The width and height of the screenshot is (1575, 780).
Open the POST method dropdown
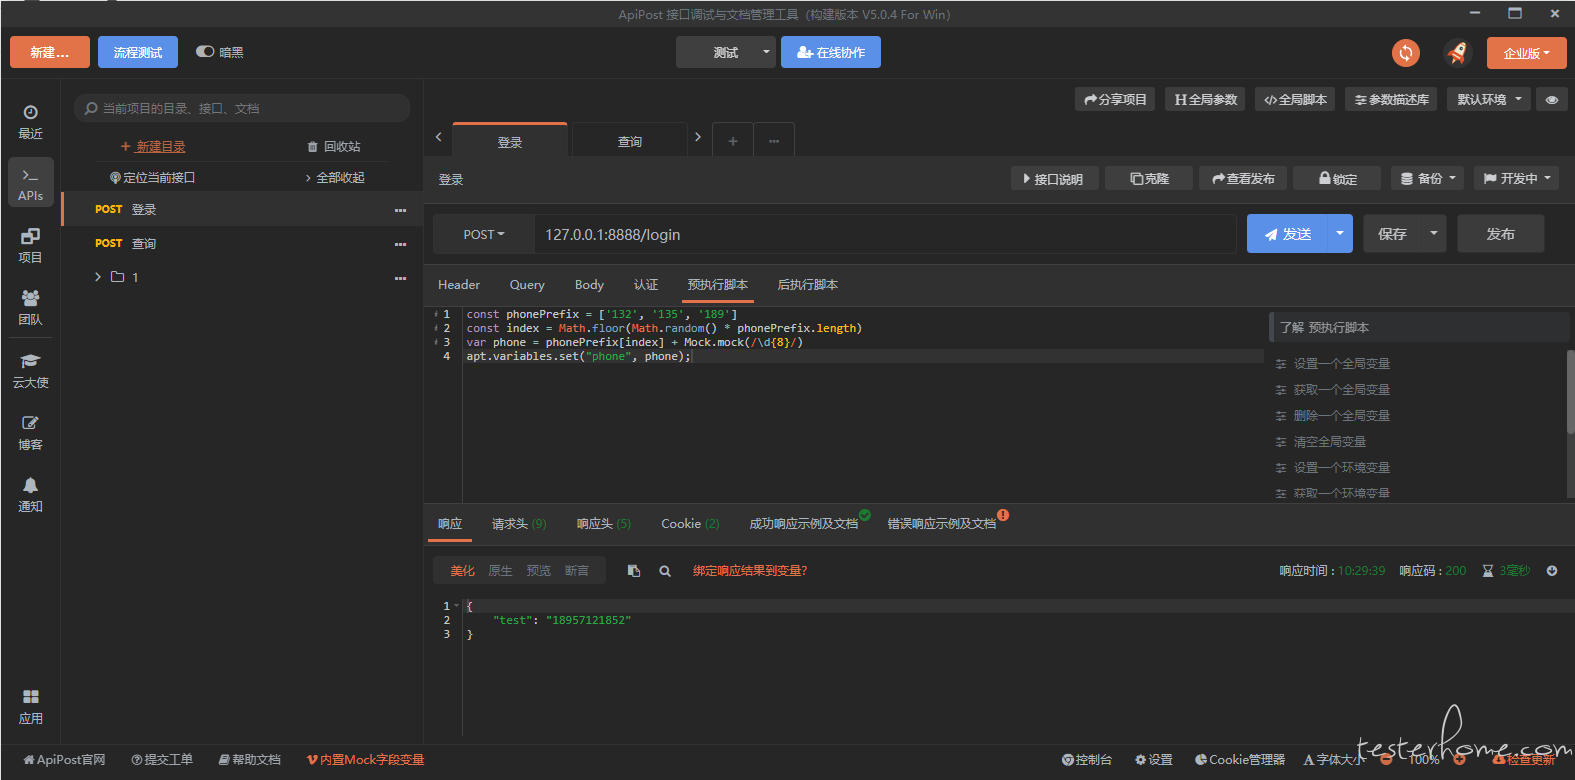click(484, 235)
